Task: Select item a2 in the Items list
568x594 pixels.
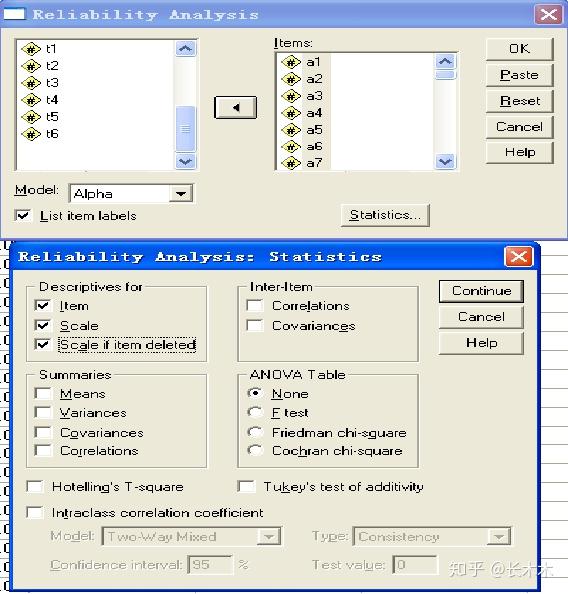Action: coord(302,79)
